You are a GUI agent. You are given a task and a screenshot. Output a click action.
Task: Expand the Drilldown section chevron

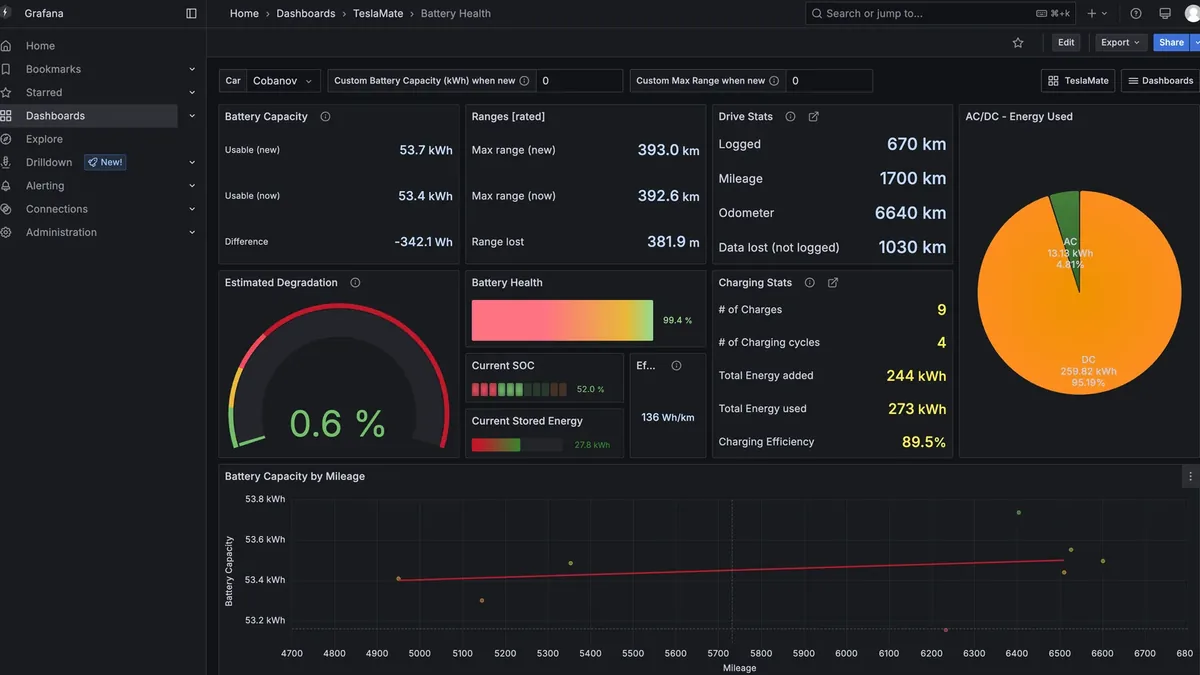click(192, 162)
